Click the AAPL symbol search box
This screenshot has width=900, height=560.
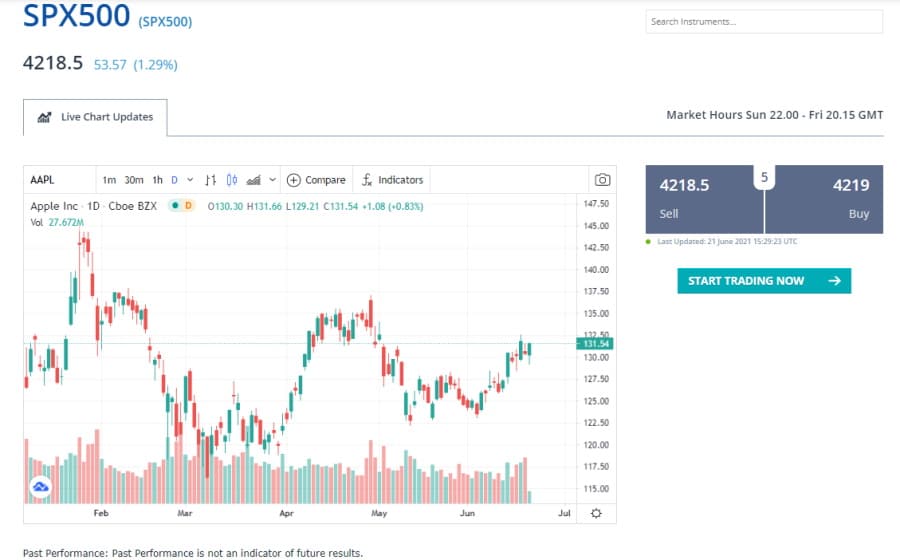(x=60, y=180)
